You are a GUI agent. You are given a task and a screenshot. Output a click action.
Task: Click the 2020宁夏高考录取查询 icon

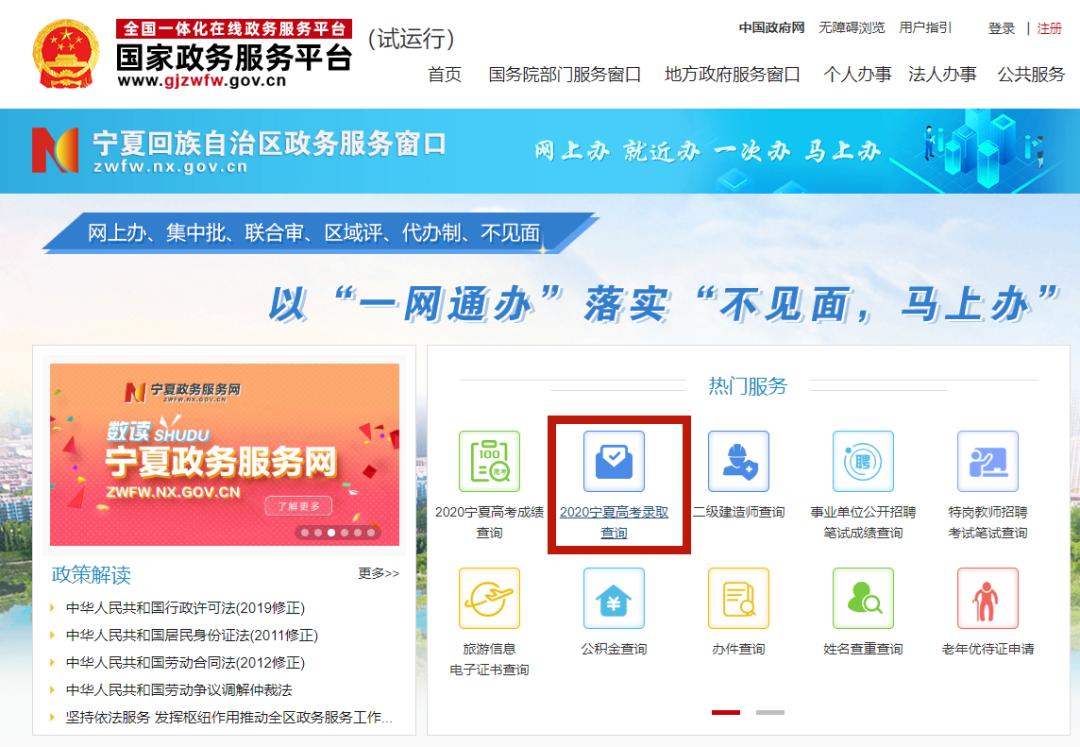point(614,461)
